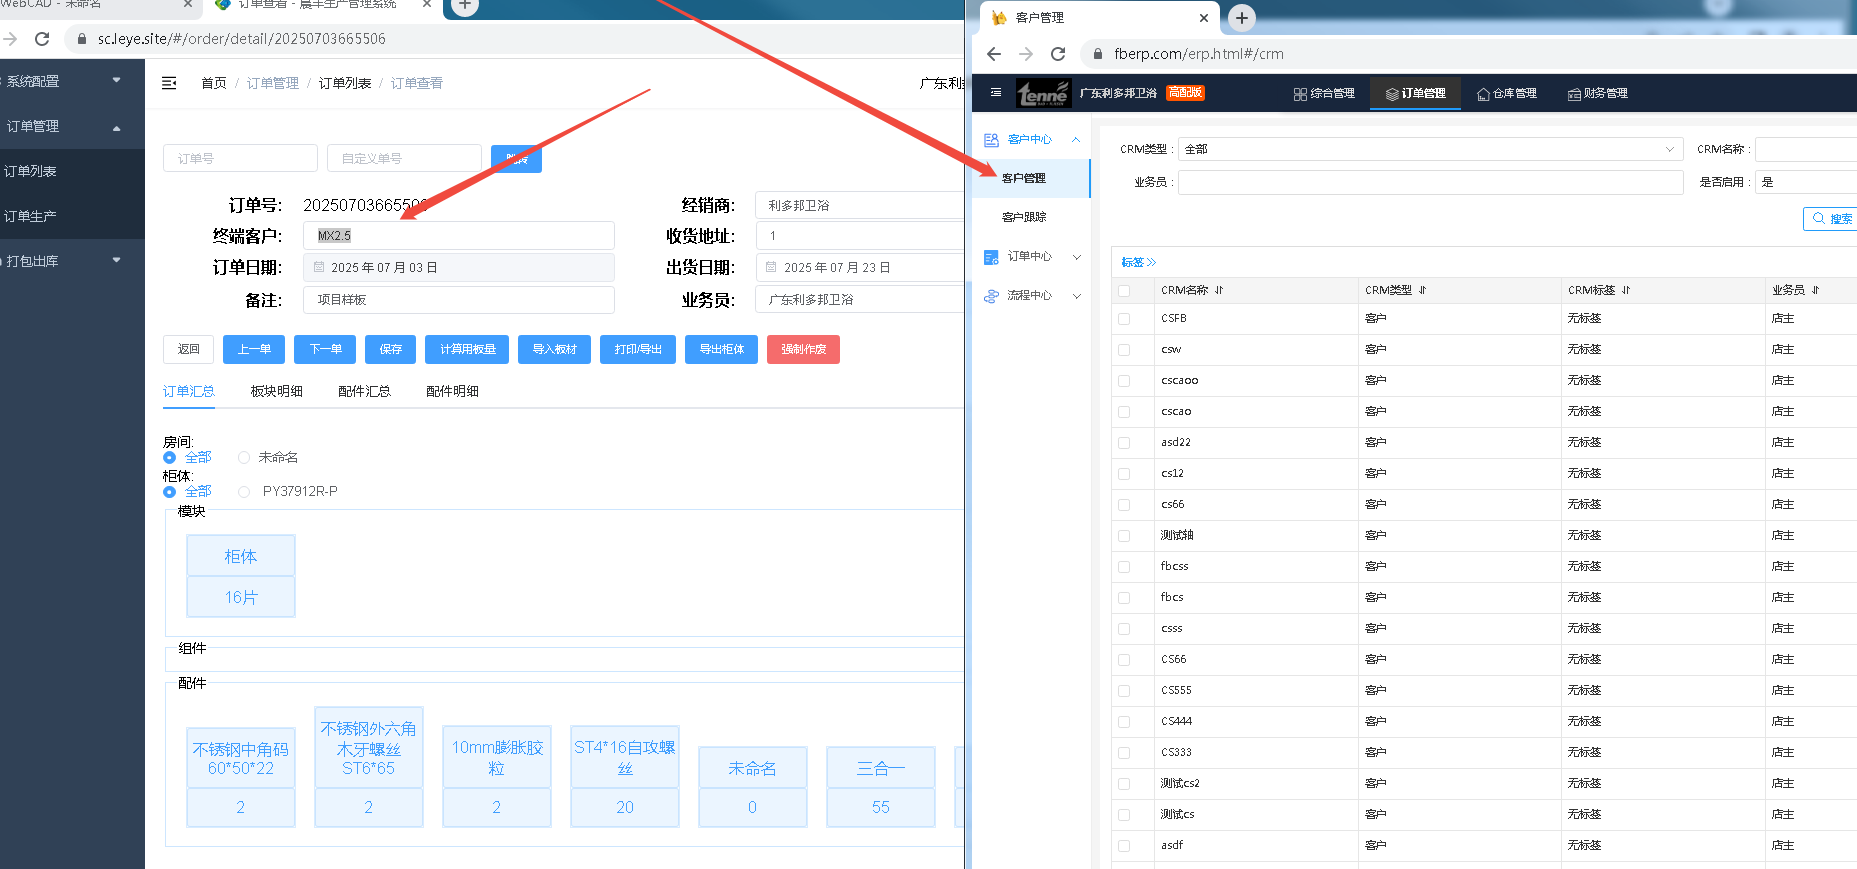Select the PY37912R-P cabinet radio button
Viewport: 1857px width, 869px height.
(244, 491)
